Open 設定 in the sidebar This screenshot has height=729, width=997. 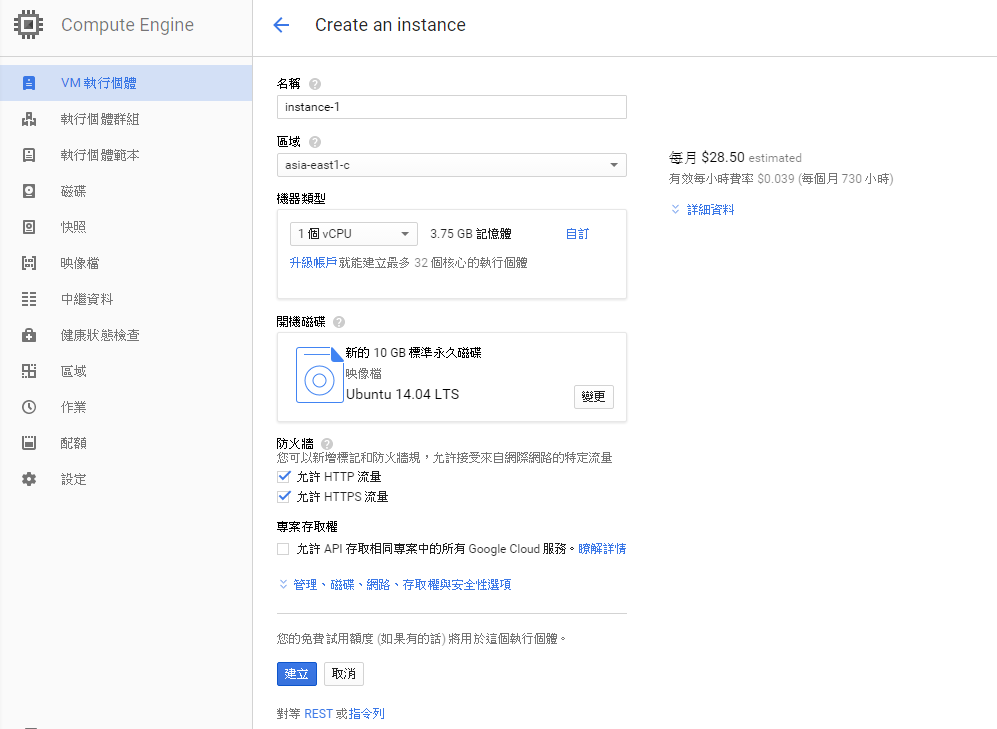click(x=126, y=479)
